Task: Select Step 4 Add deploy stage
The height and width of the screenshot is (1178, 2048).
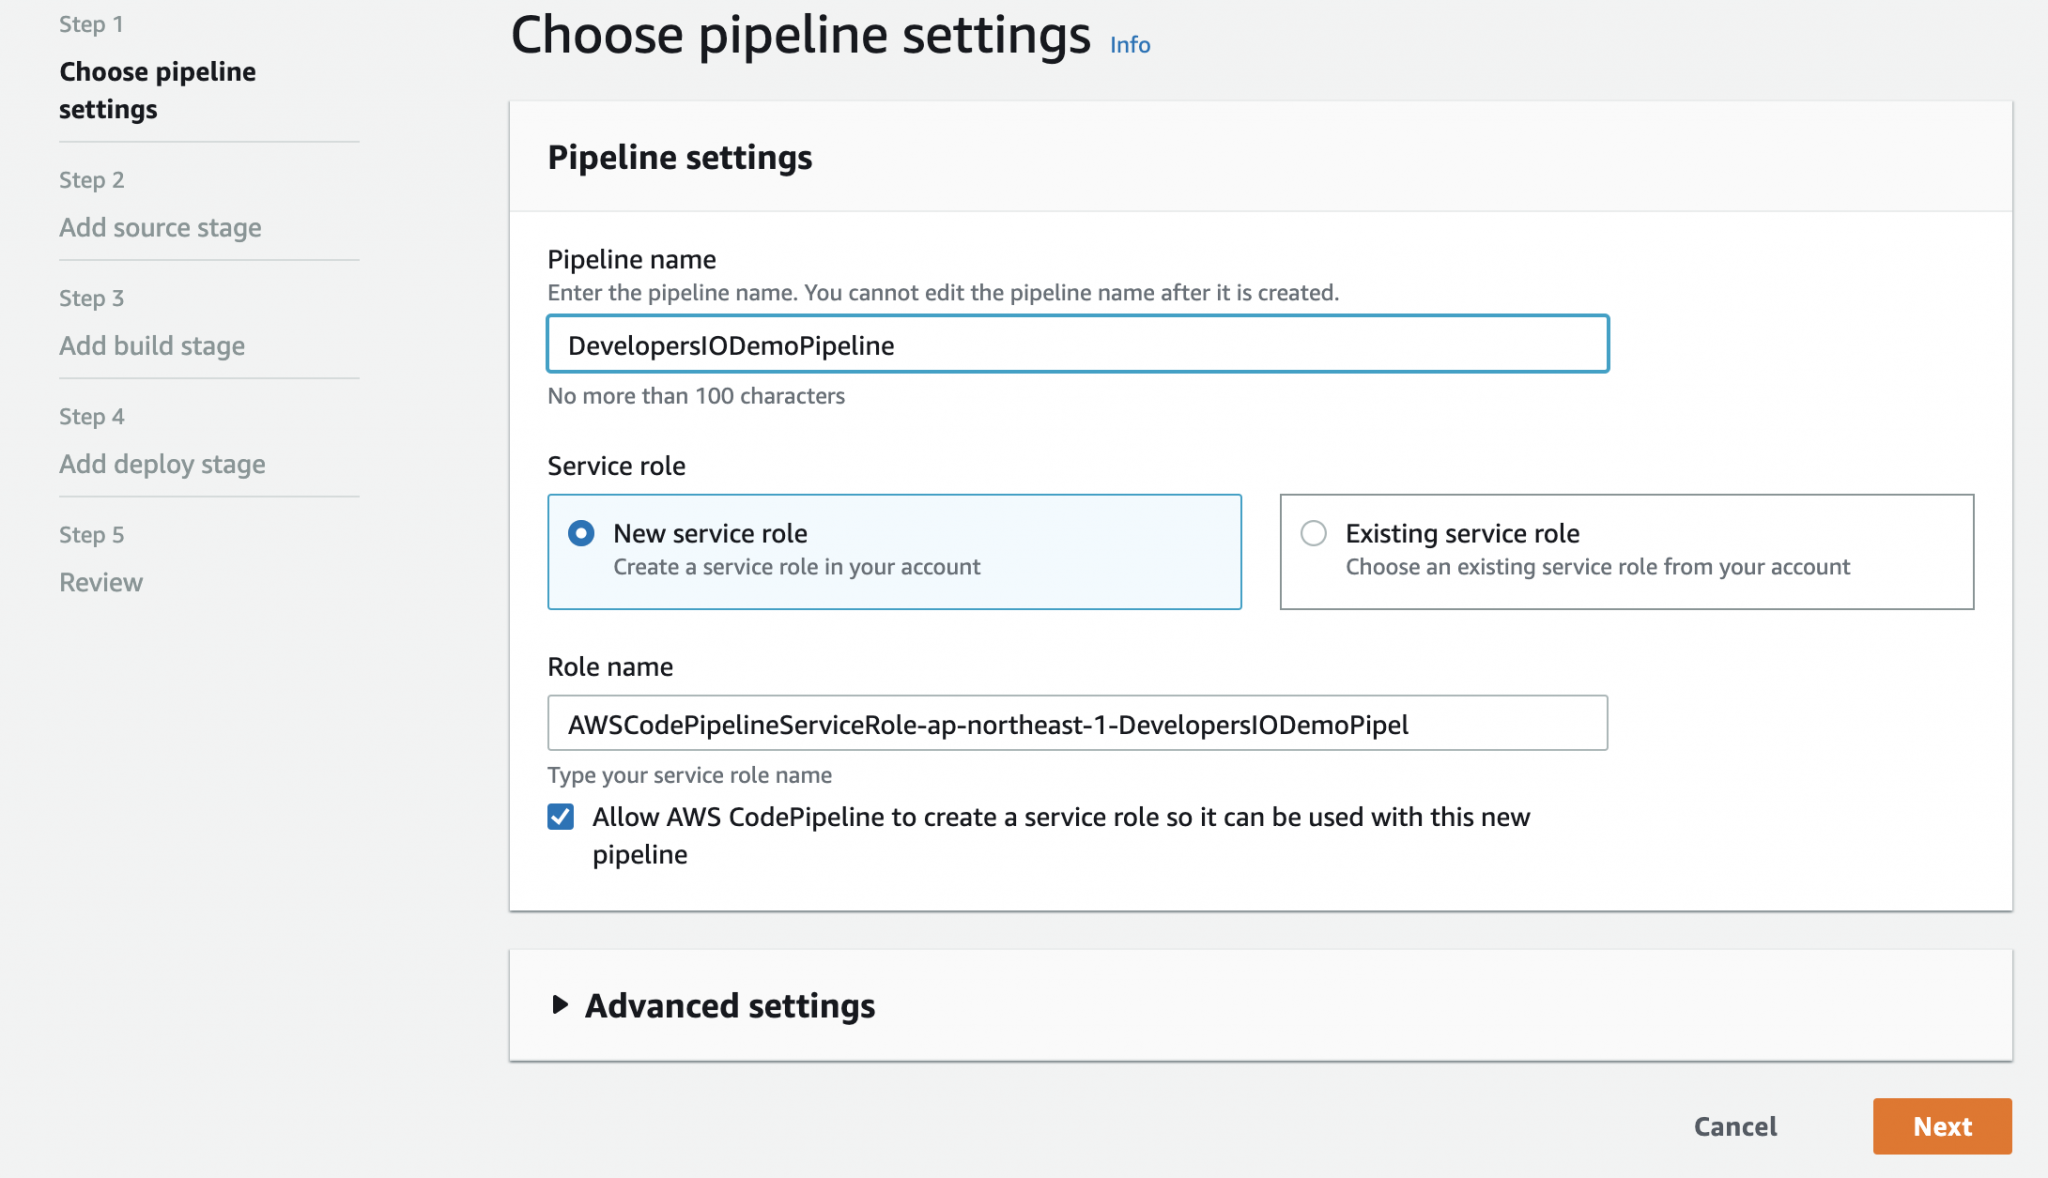Action: click(x=162, y=463)
